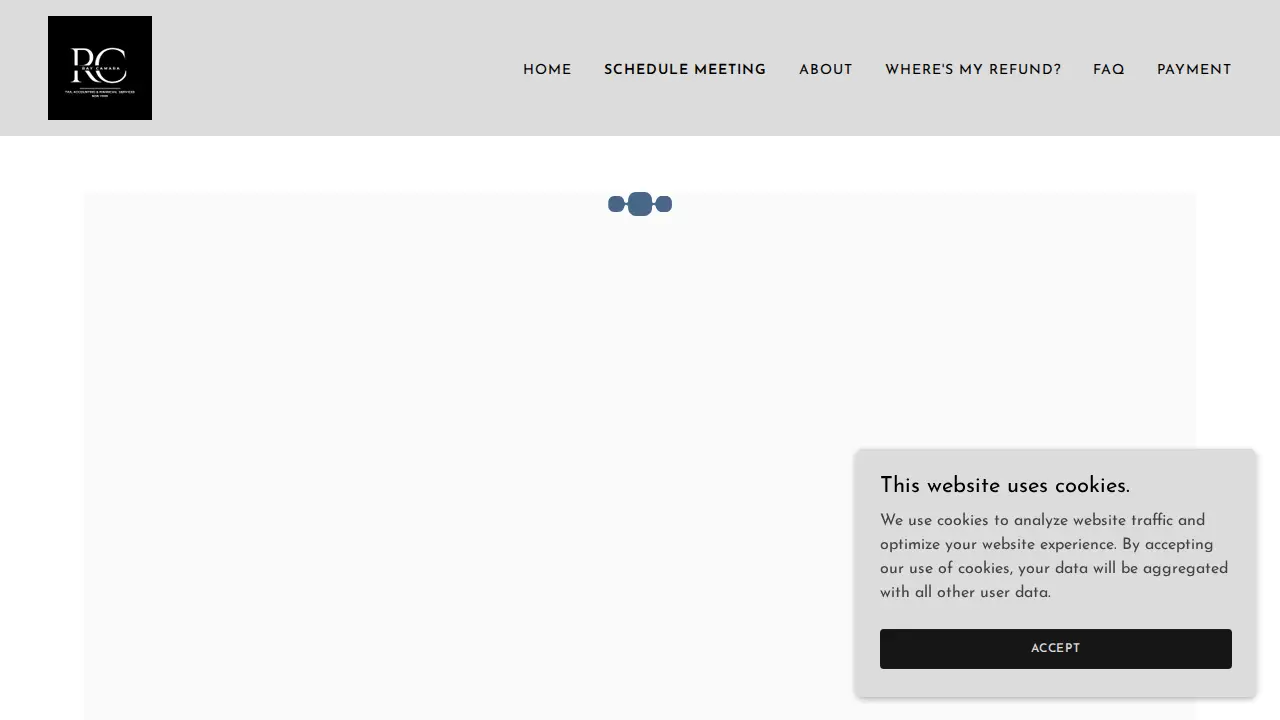Screen dimensions: 1280x720
Task: View the FAQ page
Action: [x=1109, y=70]
